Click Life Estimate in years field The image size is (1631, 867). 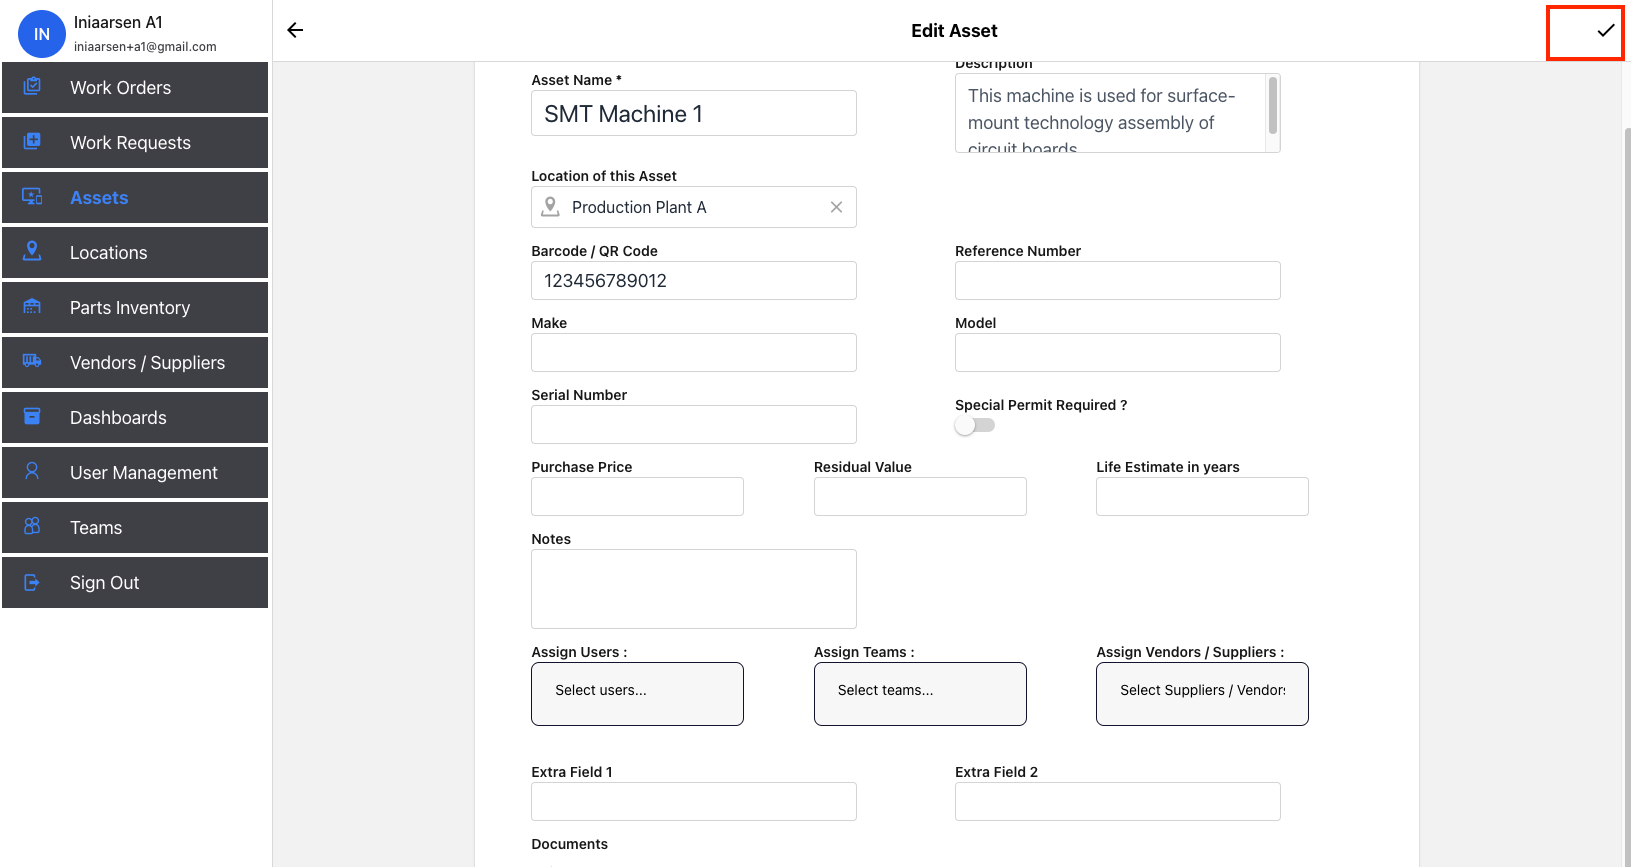click(x=1202, y=496)
